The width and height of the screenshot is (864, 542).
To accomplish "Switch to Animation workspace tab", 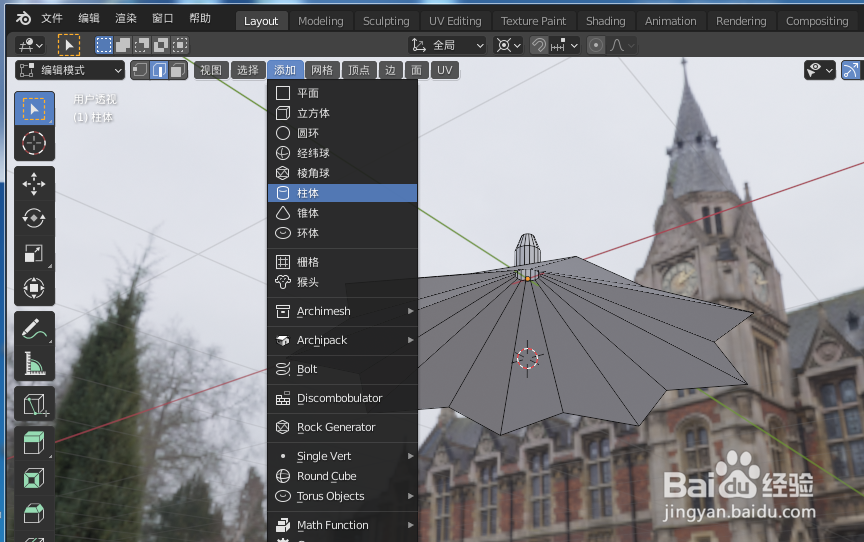I will pos(671,21).
